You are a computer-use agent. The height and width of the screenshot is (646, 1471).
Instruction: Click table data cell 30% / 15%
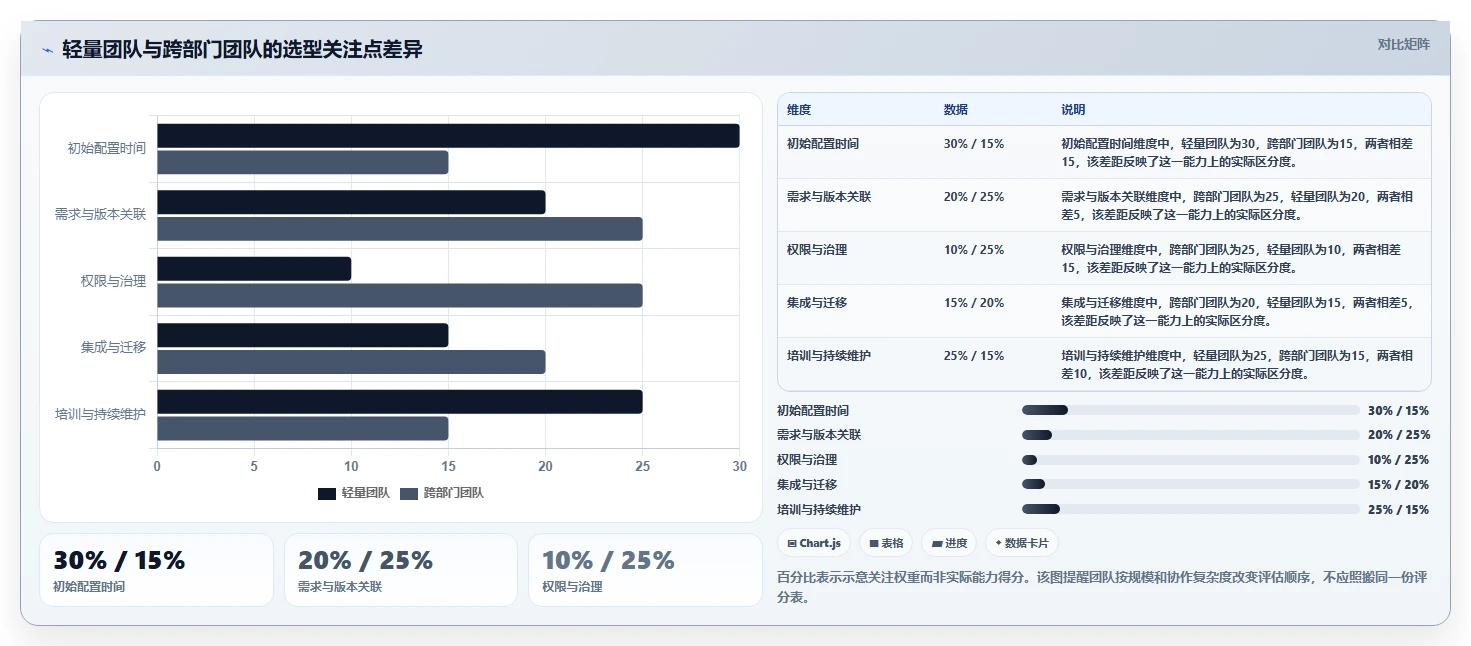pos(974,144)
